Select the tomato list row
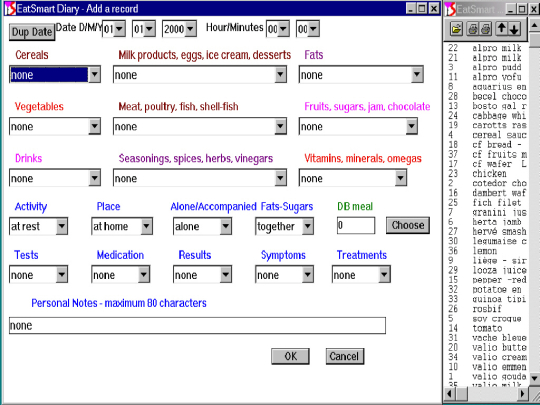This screenshot has height=405, width=540. [486, 328]
